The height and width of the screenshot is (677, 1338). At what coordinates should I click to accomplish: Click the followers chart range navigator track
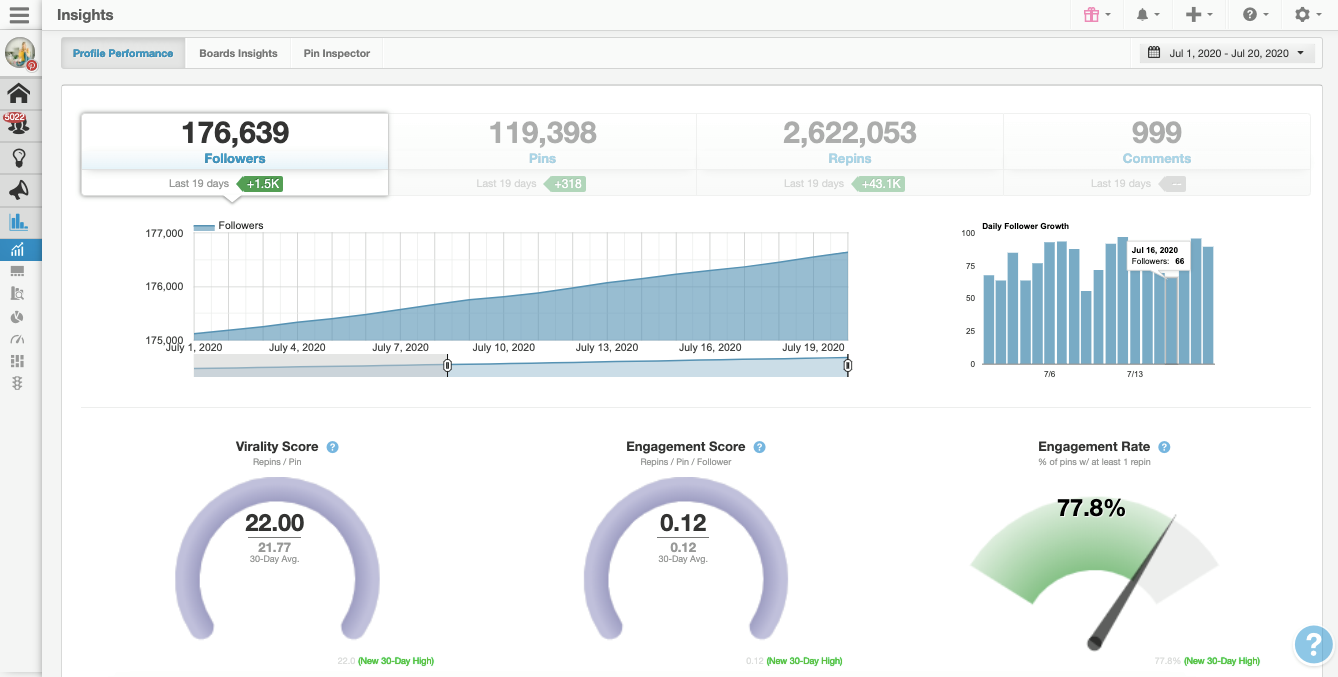(x=520, y=366)
